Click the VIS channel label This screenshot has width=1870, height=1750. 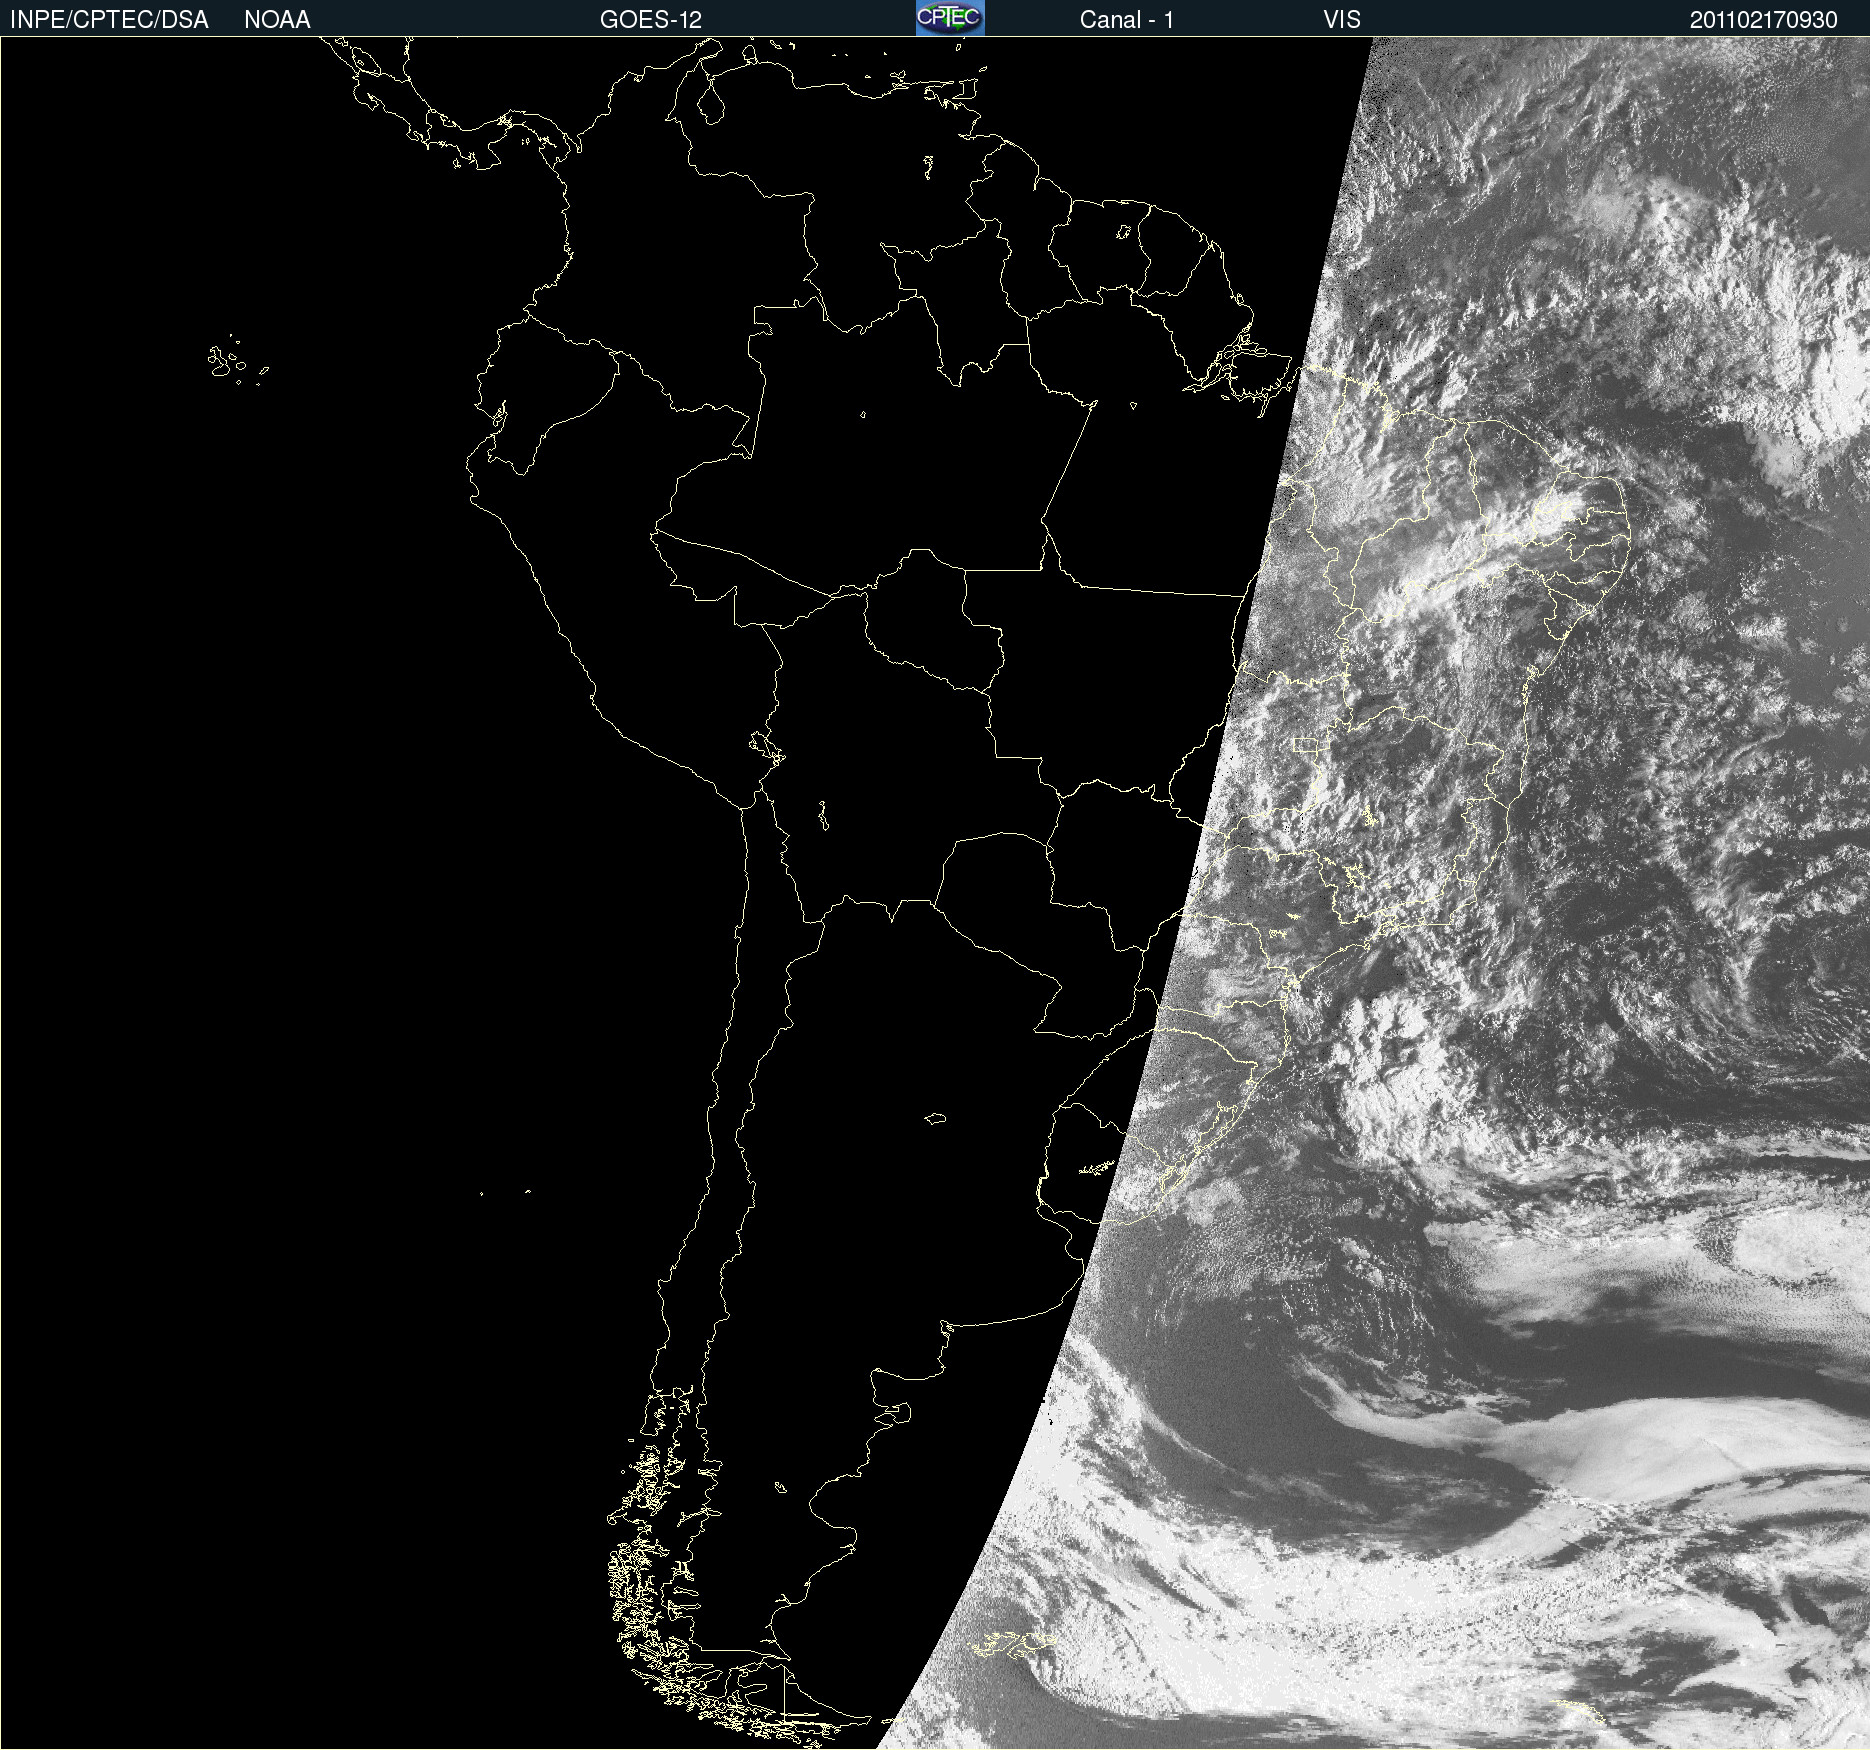[x=1342, y=20]
